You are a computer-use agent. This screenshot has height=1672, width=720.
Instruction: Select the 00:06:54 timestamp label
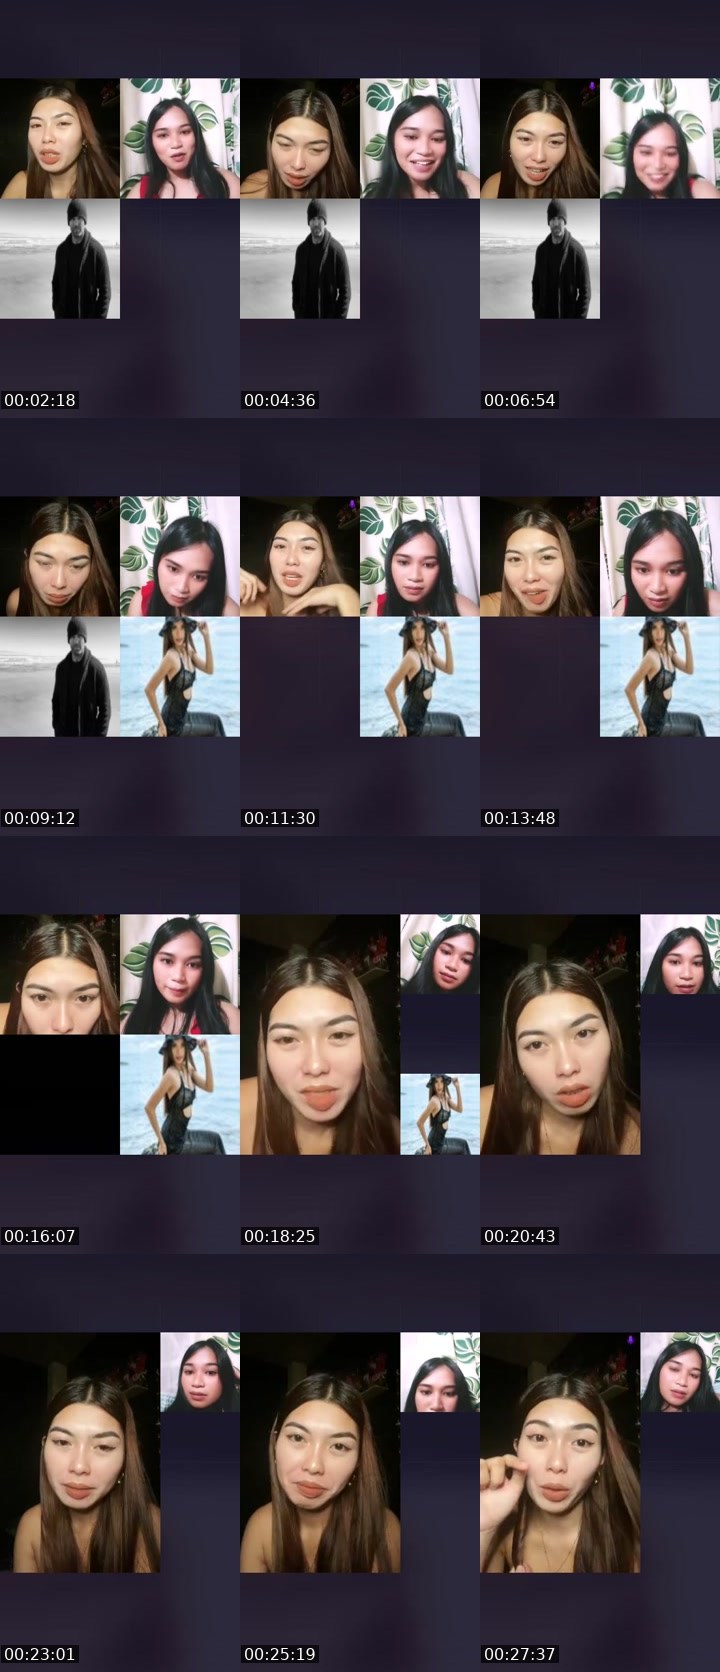(x=520, y=400)
